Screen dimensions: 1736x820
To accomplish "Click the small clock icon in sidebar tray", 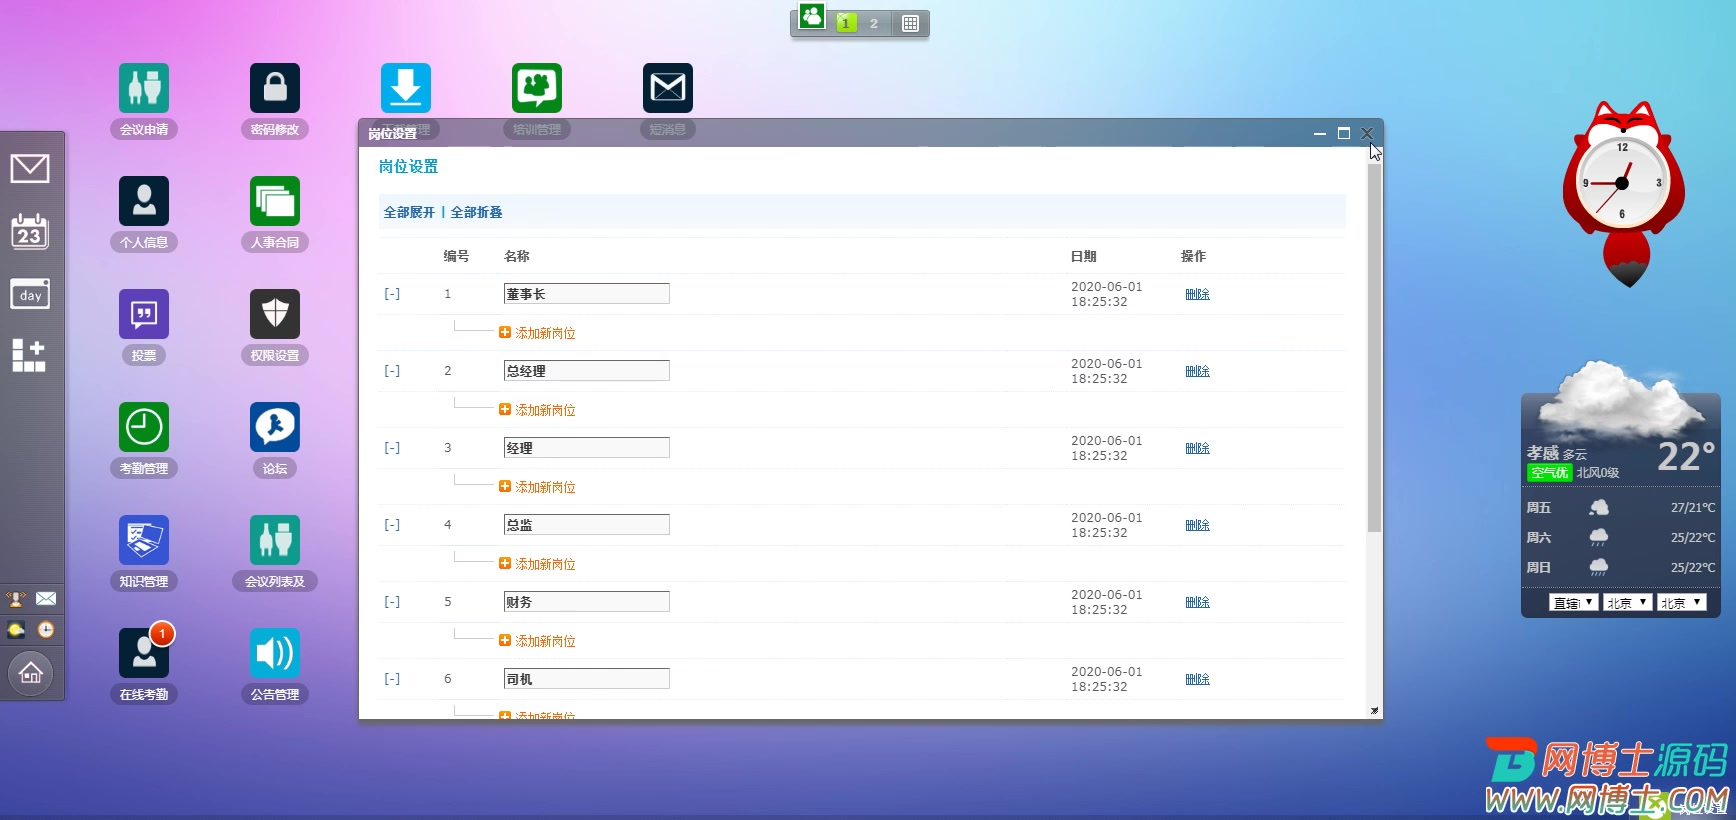I will (x=46, y=630).
